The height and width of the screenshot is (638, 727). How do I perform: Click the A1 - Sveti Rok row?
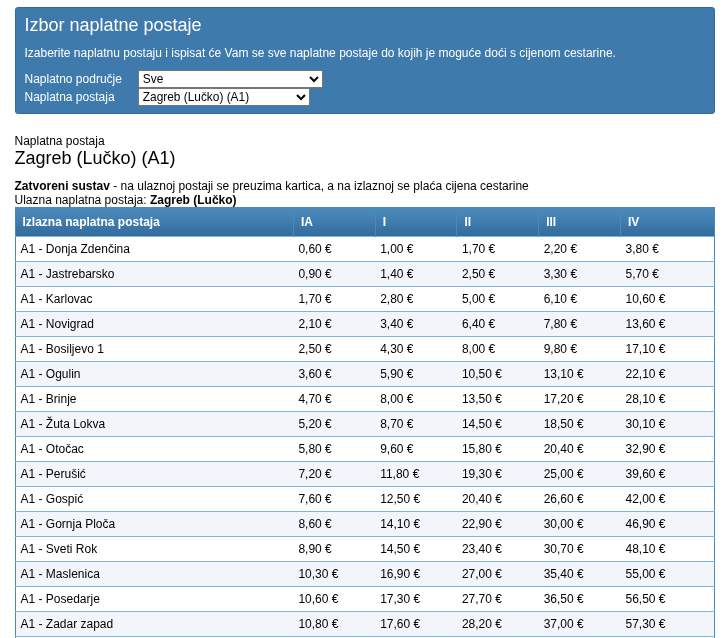pos(59,549)
